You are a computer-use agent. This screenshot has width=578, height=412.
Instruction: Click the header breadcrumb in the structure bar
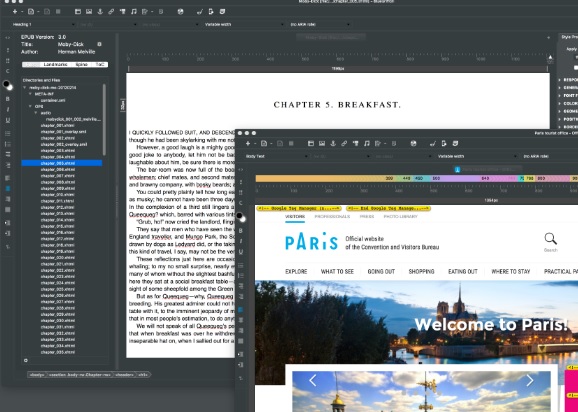point(125,375)
